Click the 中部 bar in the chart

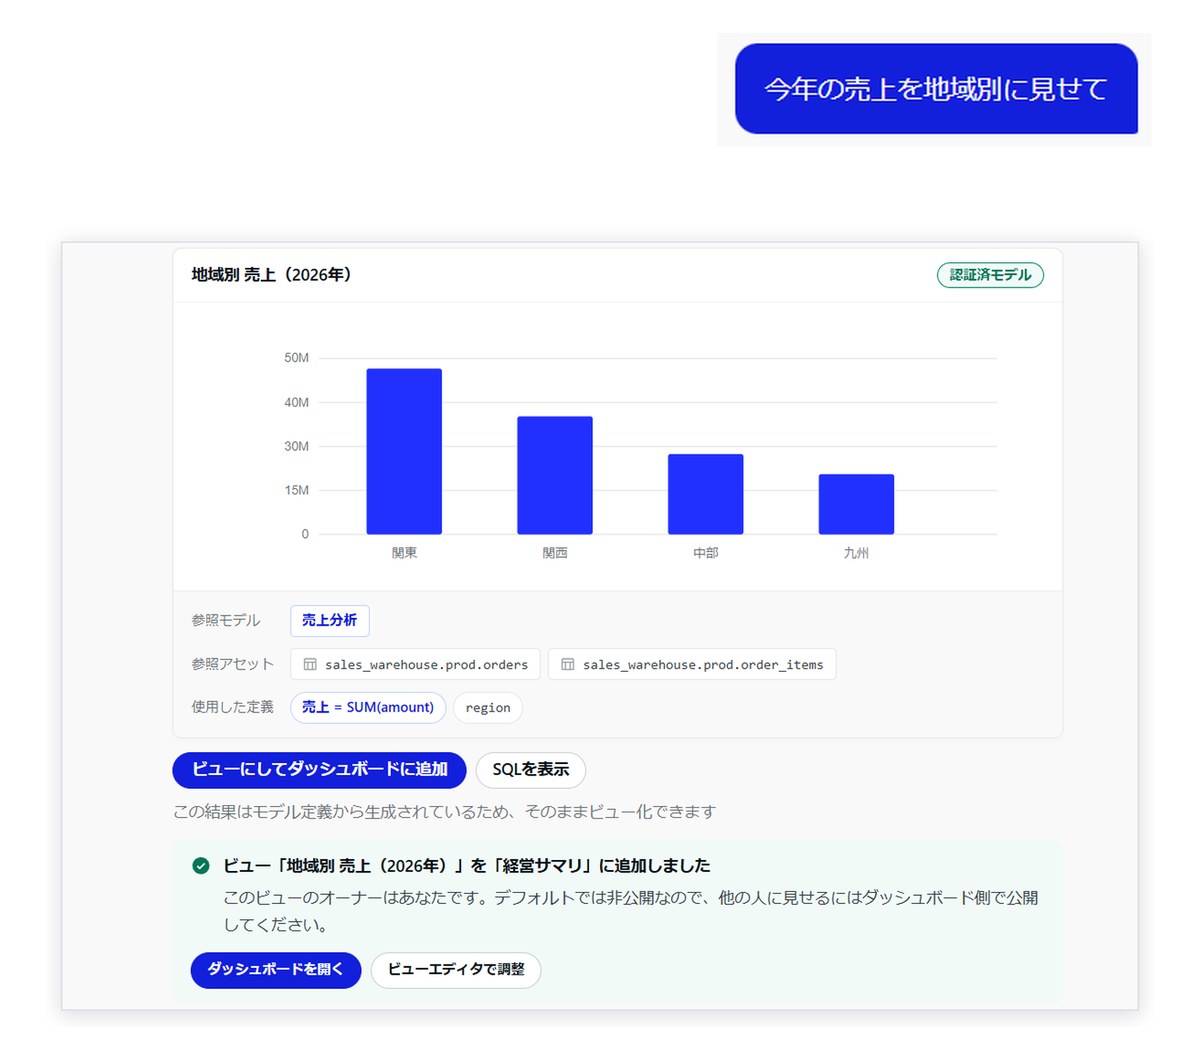[x=706, y=494]
